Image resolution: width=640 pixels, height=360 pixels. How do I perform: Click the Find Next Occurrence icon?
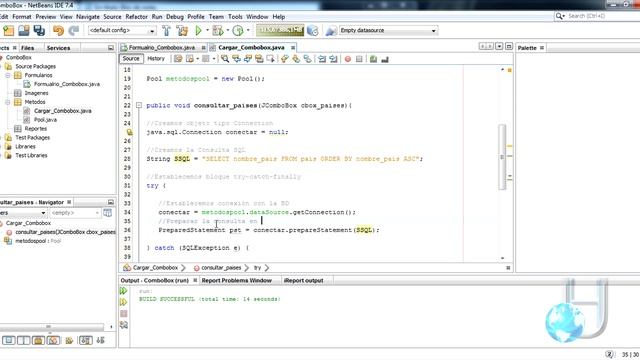(248, 59)
